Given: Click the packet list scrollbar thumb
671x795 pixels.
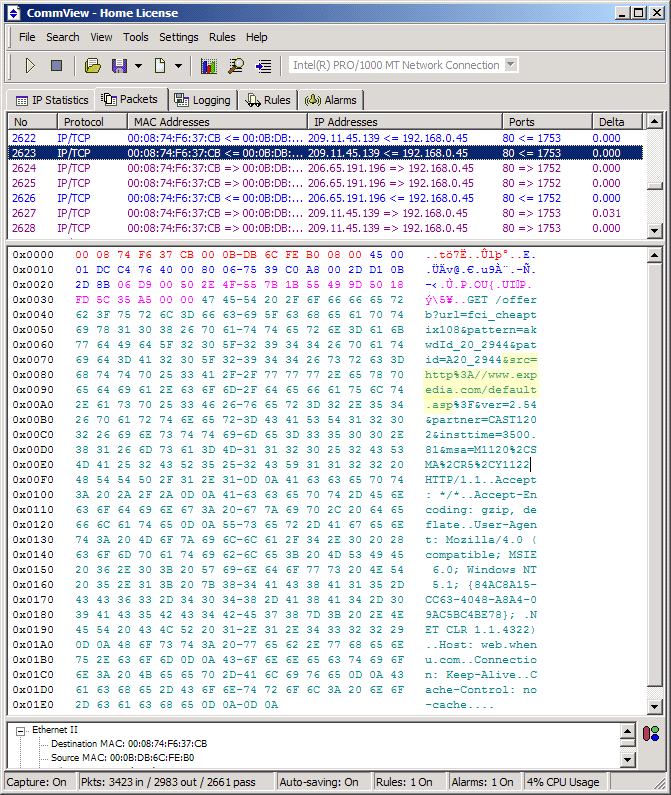Looking at the screenshot, I should pos(654,186).
